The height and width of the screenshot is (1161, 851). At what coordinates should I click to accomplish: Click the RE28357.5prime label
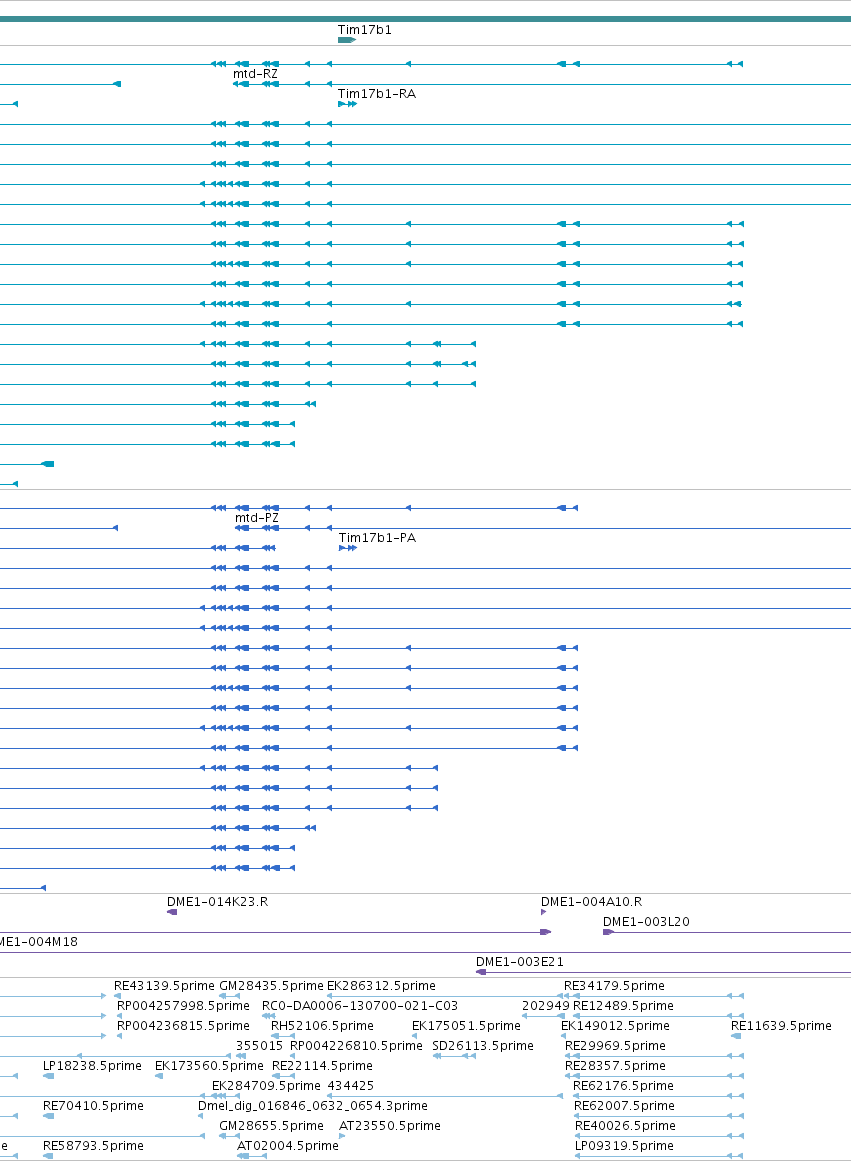[615, 1066]
